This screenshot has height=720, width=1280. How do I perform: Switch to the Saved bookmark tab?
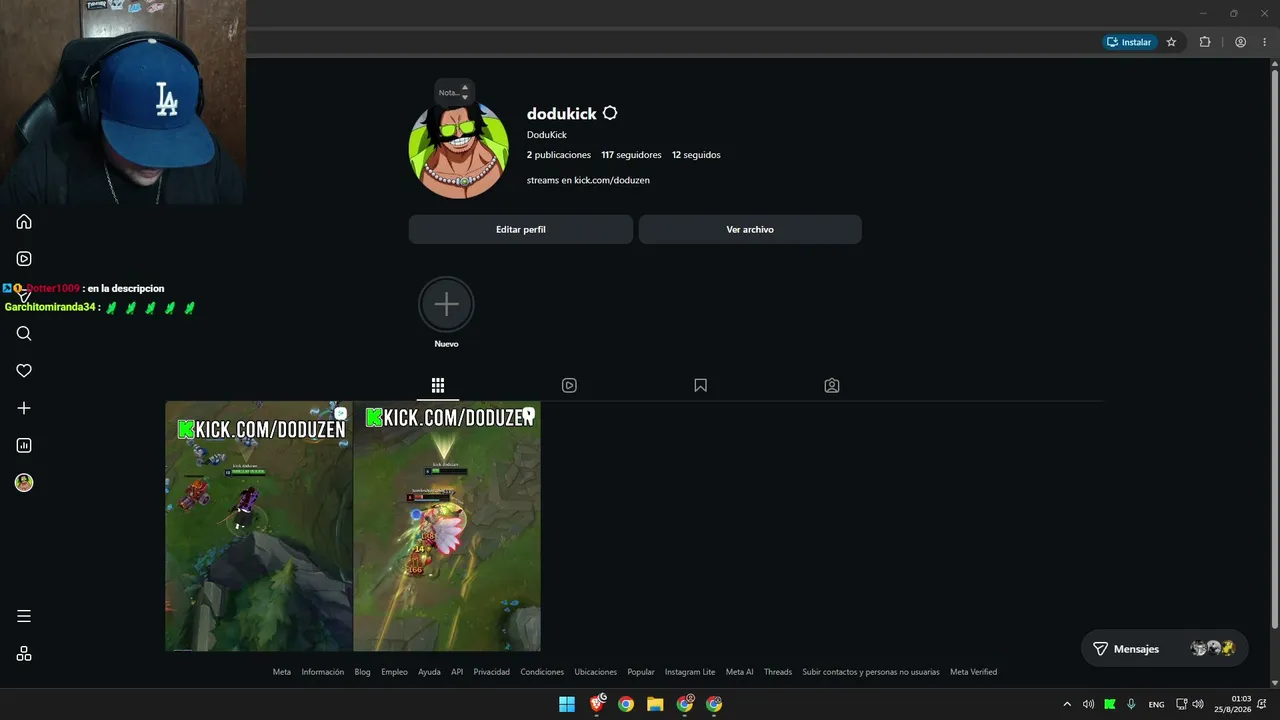(x=700, y=385)
